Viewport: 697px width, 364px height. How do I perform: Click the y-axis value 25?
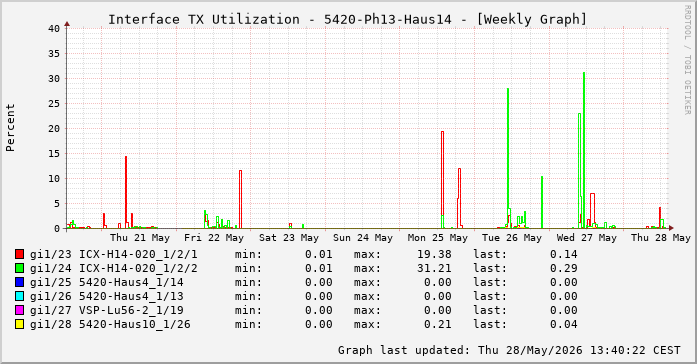click(54, 104)
